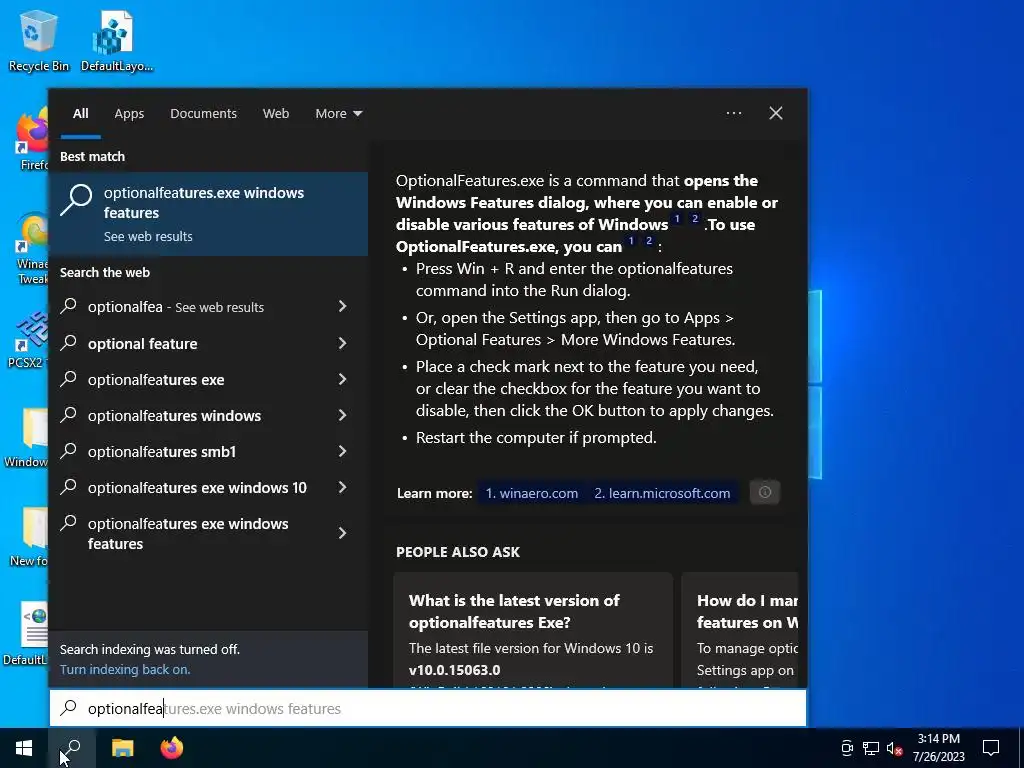Select 'optionalfeatures exe windows 10' suggestion
1024x768 pixels.
[x=197, y=488]
